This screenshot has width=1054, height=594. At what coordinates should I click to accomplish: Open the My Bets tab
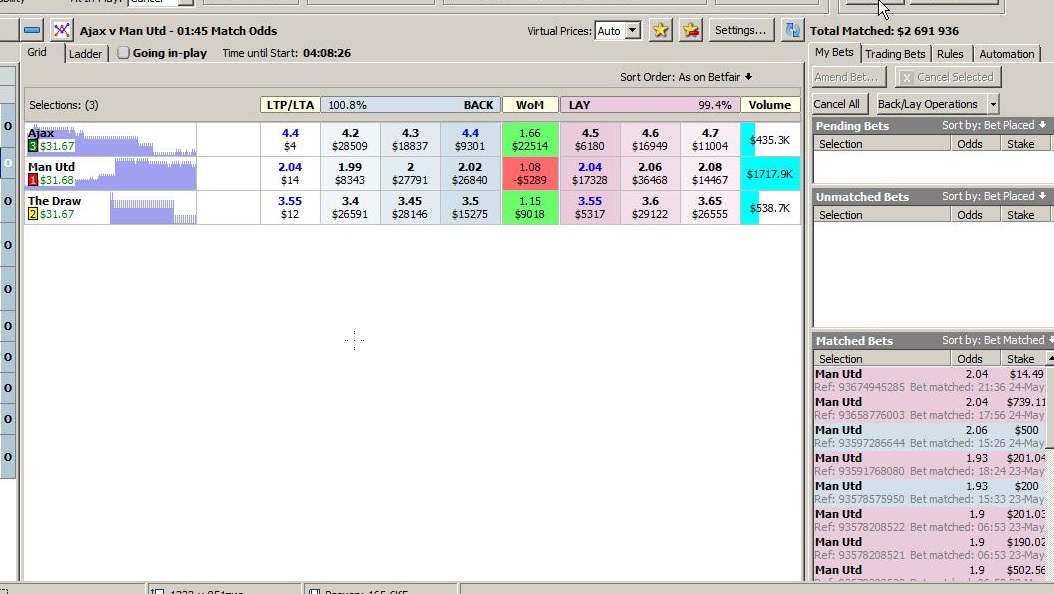[834, 52]
